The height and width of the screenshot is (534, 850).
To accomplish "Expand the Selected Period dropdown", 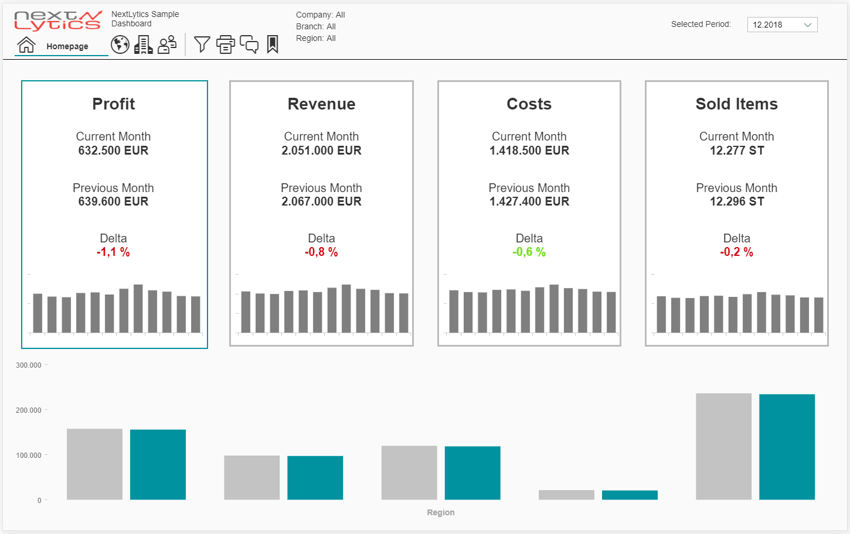I will click(782, 24).
